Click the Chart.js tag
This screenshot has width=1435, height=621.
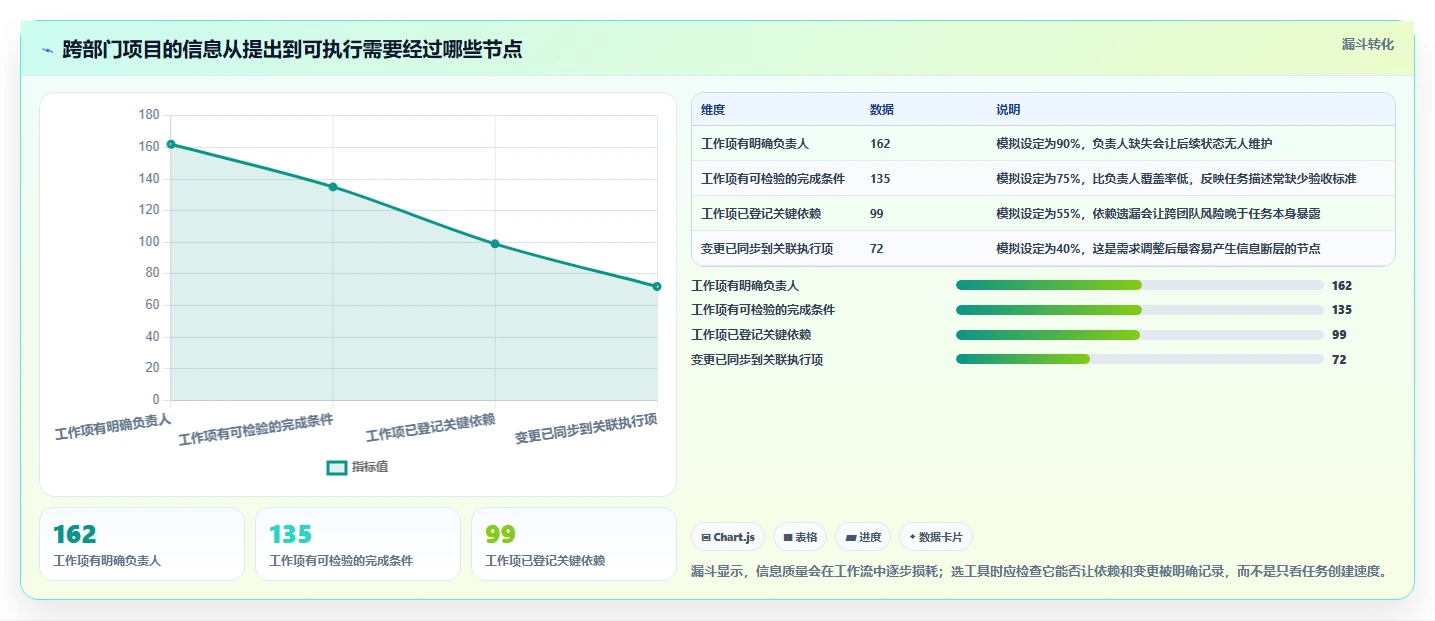tap(728, 537)
